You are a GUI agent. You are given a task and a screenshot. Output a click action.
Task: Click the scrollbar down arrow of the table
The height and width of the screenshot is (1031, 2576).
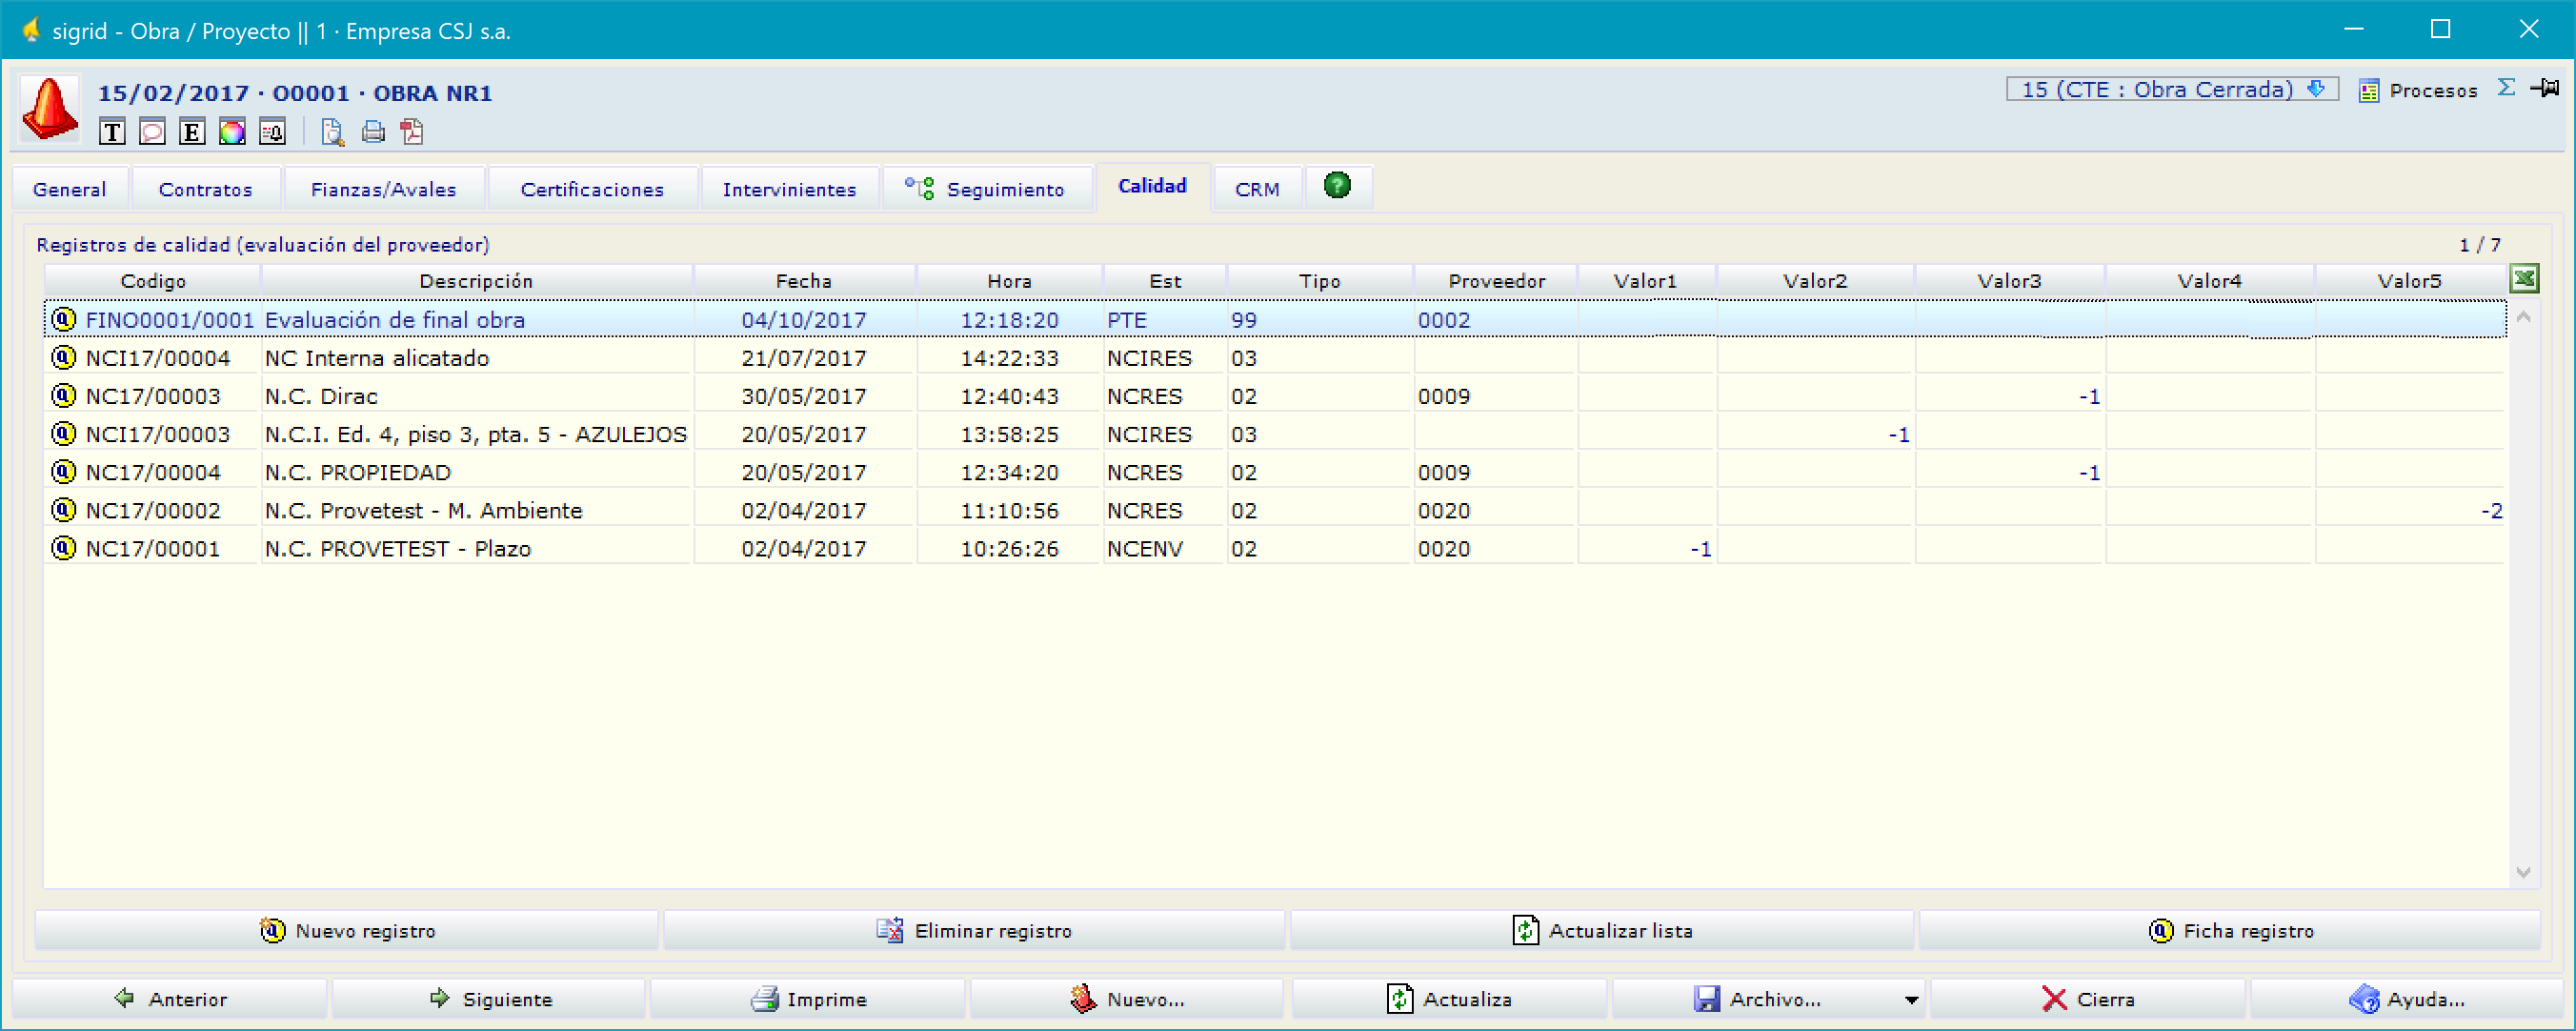[x=2524, y=873]
